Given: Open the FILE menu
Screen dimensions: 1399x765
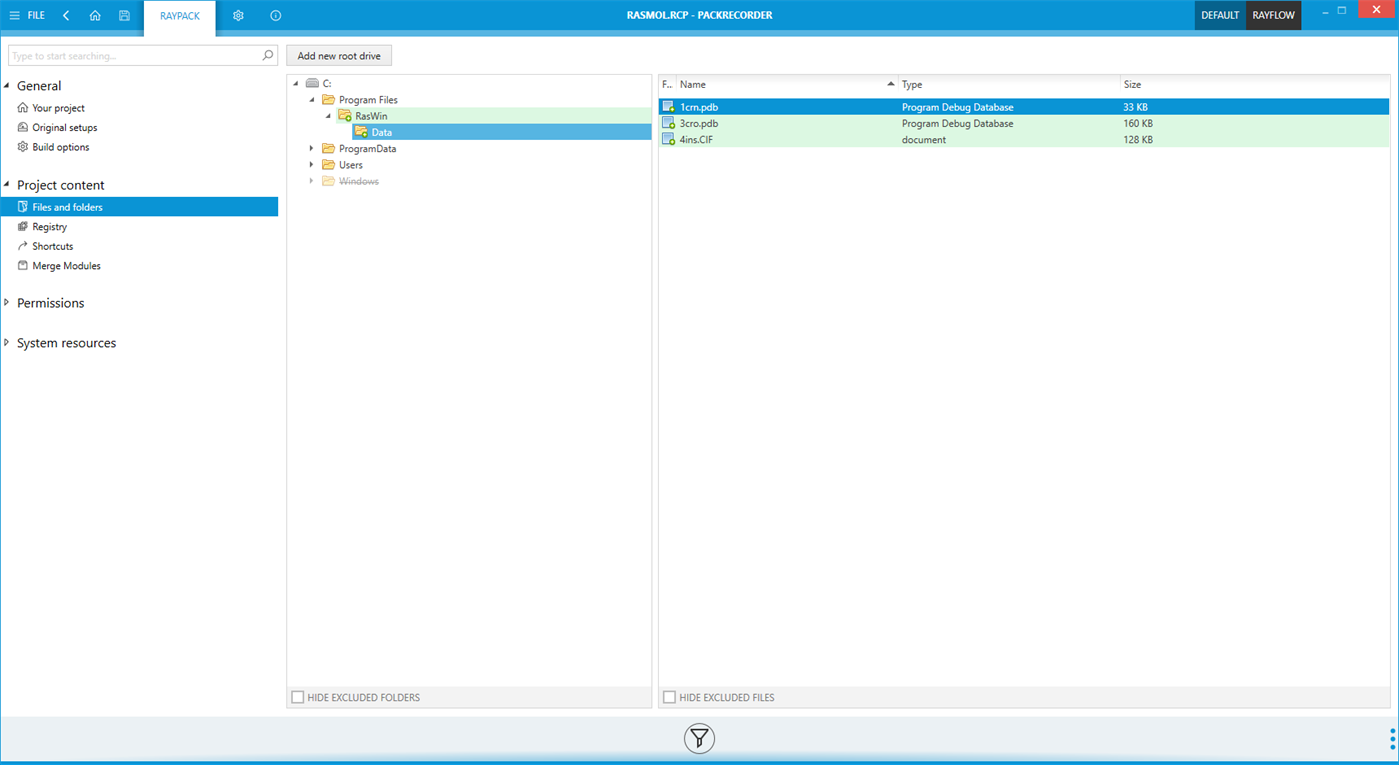Looking at the screenshot, I should 34,15.
